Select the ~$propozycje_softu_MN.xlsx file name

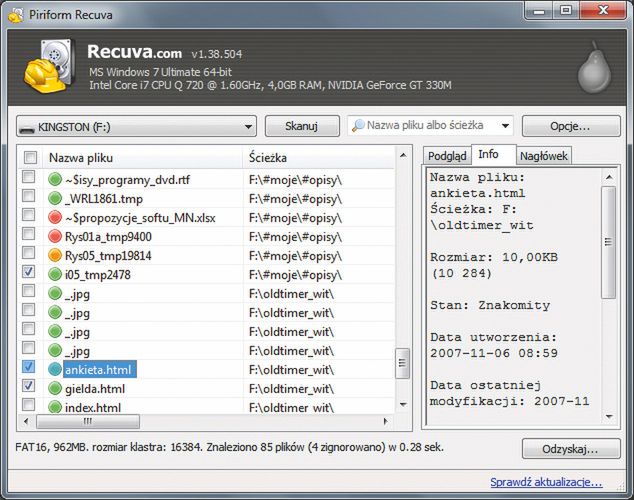[x=140, y=218]
